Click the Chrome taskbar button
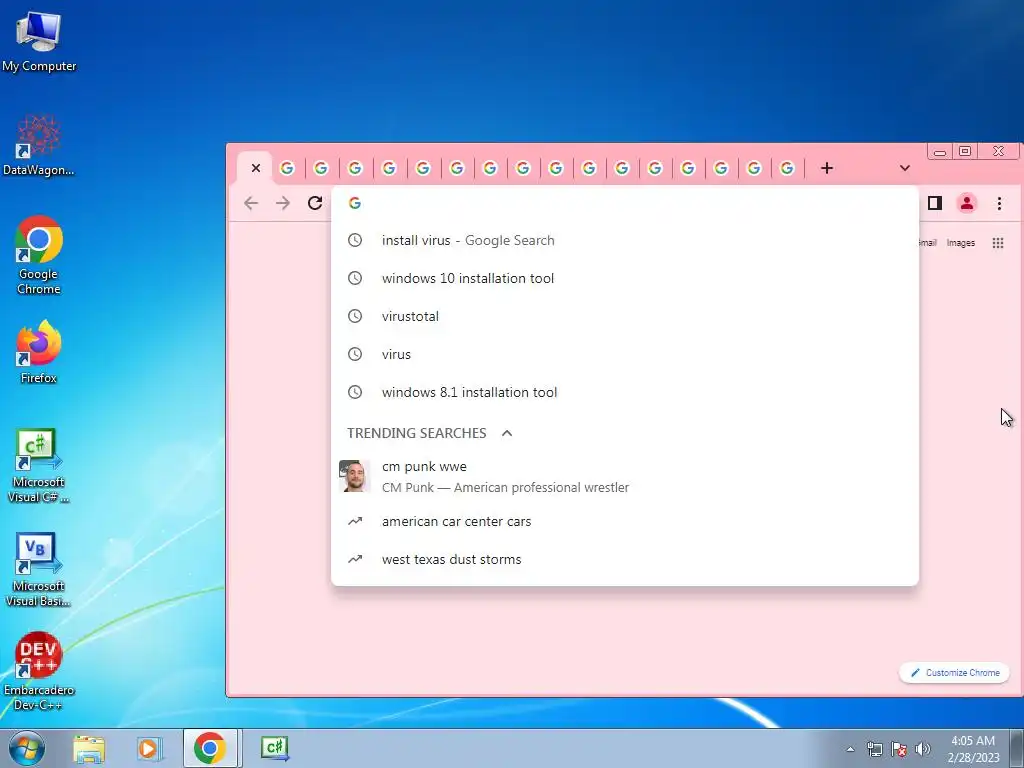The height and width of the screenshot is (768, 1024). 210,748
